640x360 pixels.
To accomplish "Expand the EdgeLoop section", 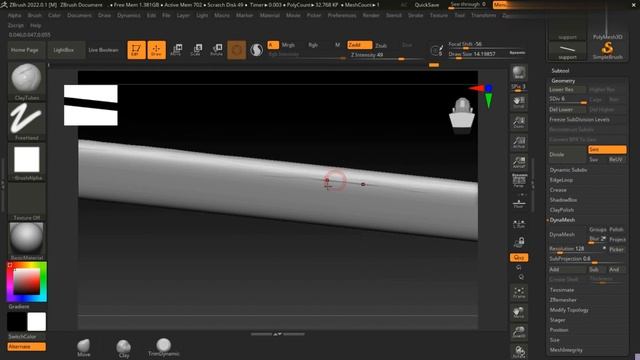I will coord(561,180).
